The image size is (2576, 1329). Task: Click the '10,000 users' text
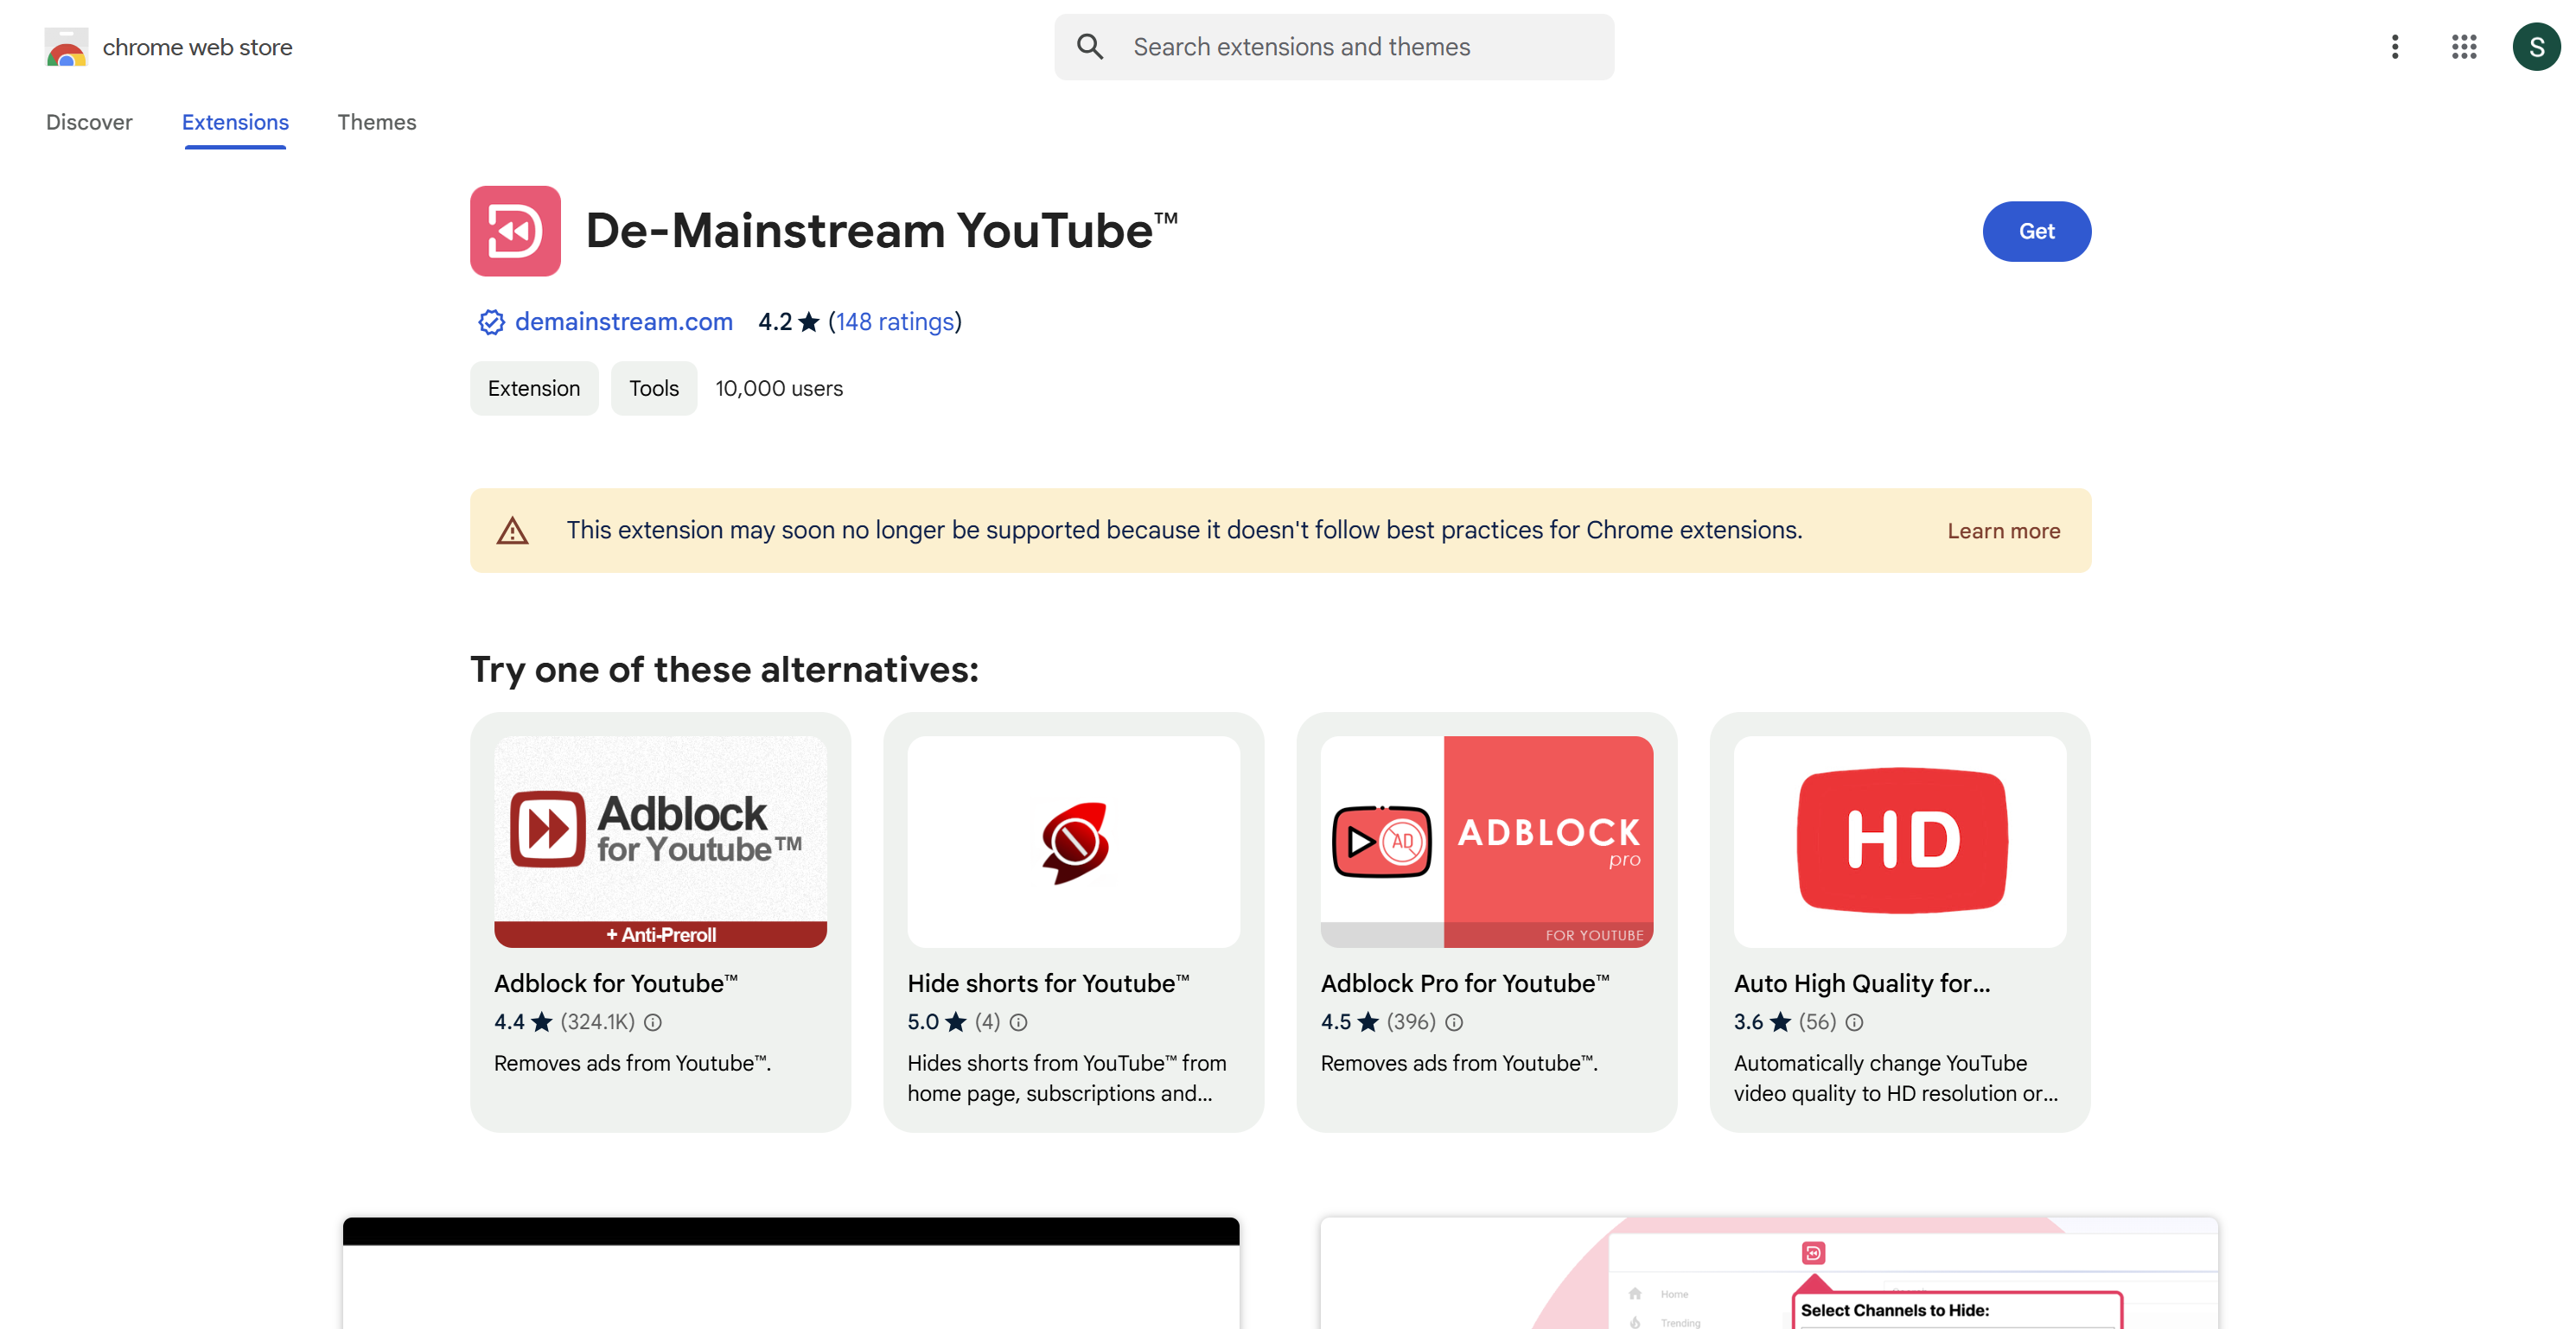click(x=779, y=388)
